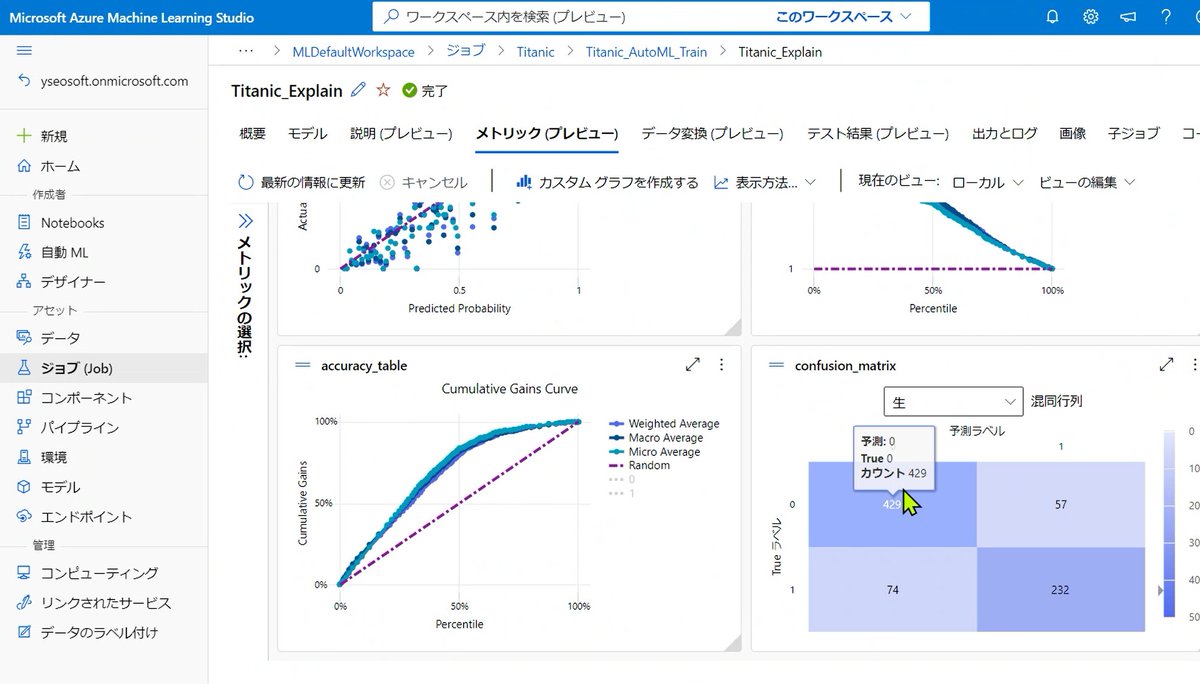The width and height of the screenshot is (1200, 684).
Task: Toggle Weighted Average legend entry
Action: click(x=664, y=424)
